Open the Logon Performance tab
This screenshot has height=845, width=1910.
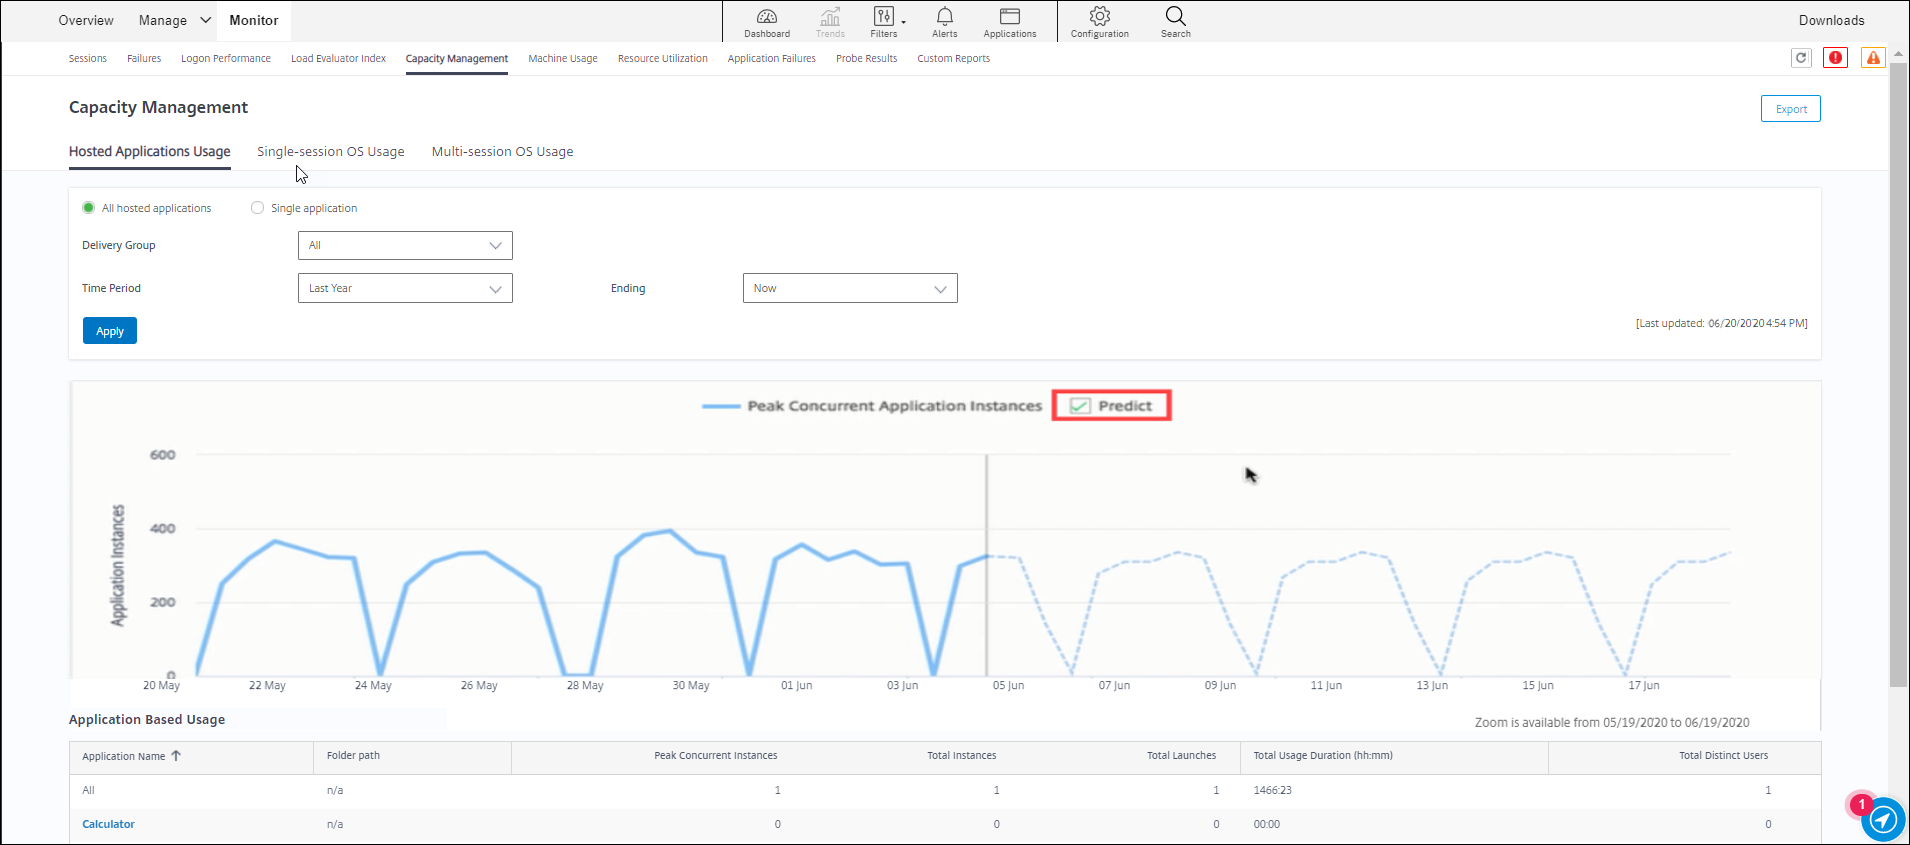click(226, 58)
